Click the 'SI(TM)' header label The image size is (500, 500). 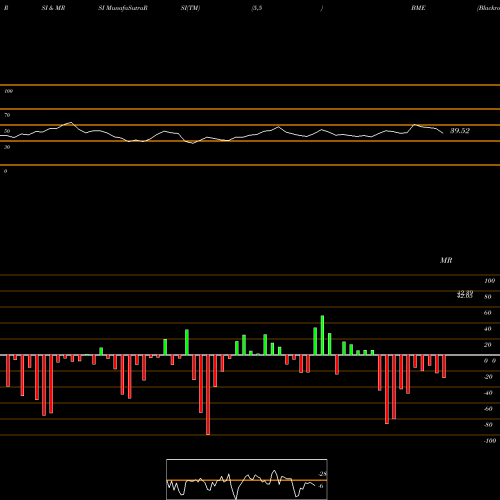click(x=190, y=8)
